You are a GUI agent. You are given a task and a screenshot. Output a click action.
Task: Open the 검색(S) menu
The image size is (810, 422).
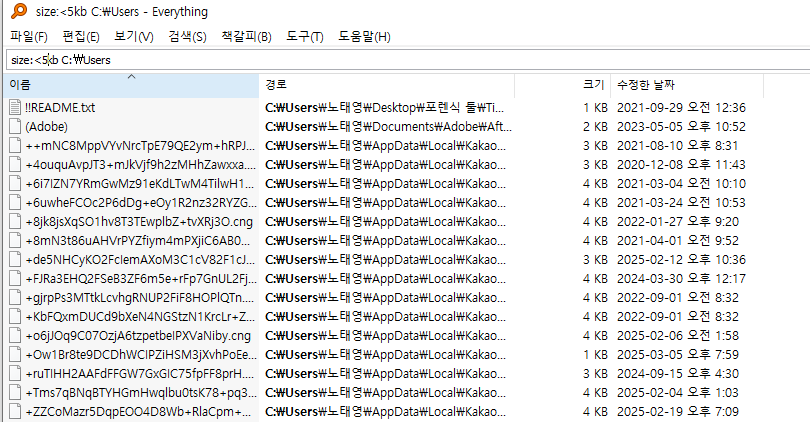(187, 37)
